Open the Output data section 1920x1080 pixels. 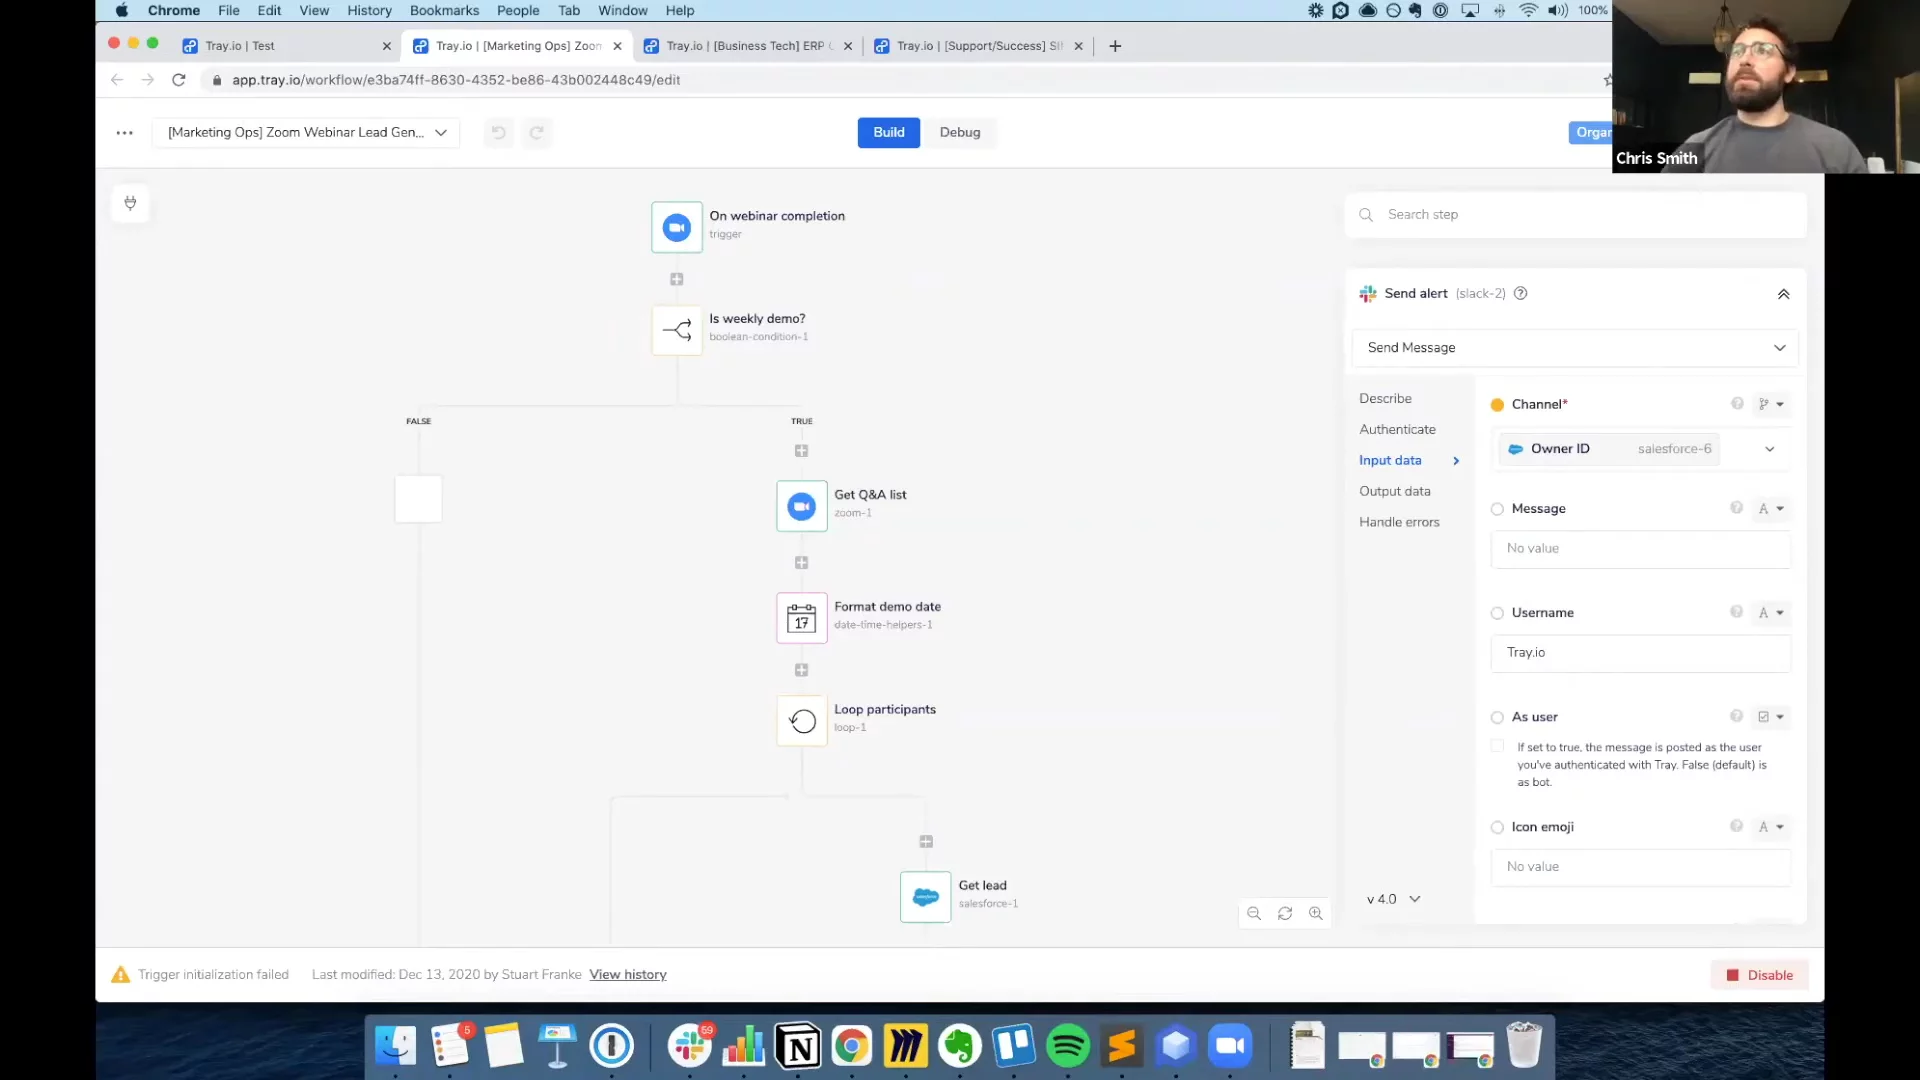tap(1394, 491)
